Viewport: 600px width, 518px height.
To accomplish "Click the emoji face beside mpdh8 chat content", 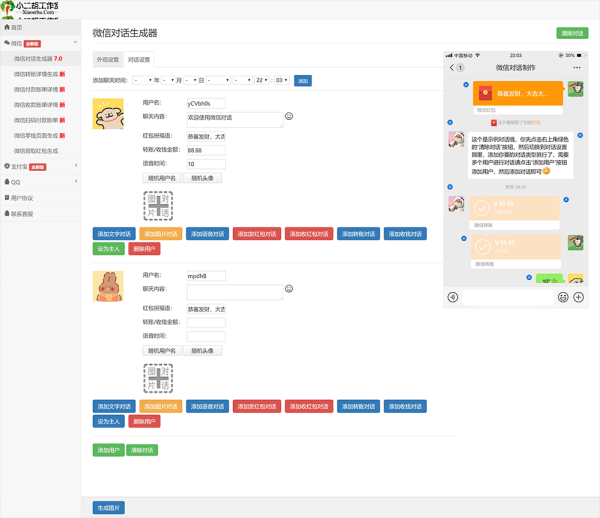I will tap(289, 288).
